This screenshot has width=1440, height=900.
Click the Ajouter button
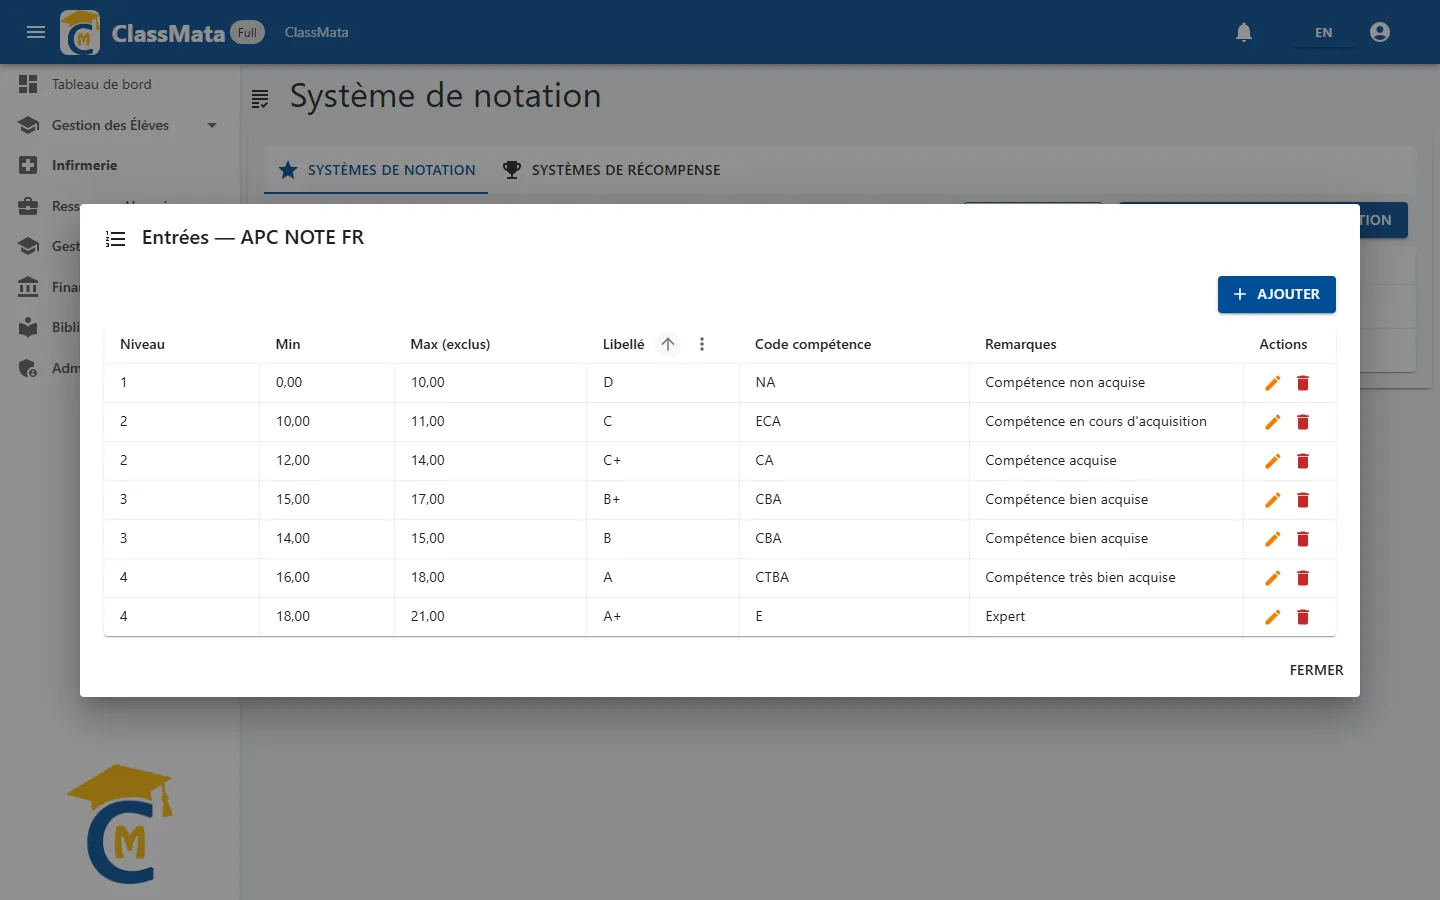coord(1276,294)
